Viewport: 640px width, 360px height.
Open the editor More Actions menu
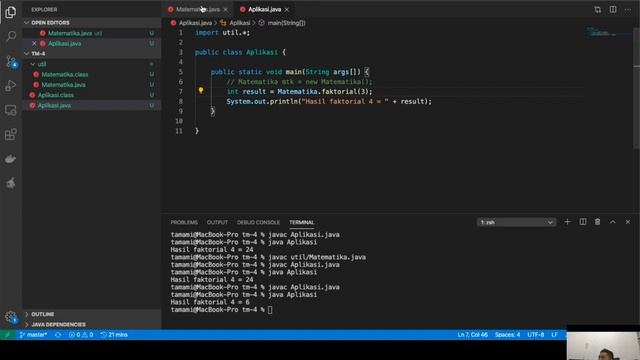click(628, 9)
